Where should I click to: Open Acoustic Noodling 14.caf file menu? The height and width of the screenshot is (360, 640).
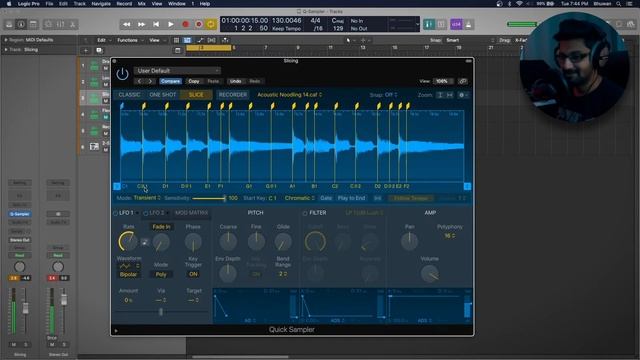pyautogui.click(x=289, y=95)
